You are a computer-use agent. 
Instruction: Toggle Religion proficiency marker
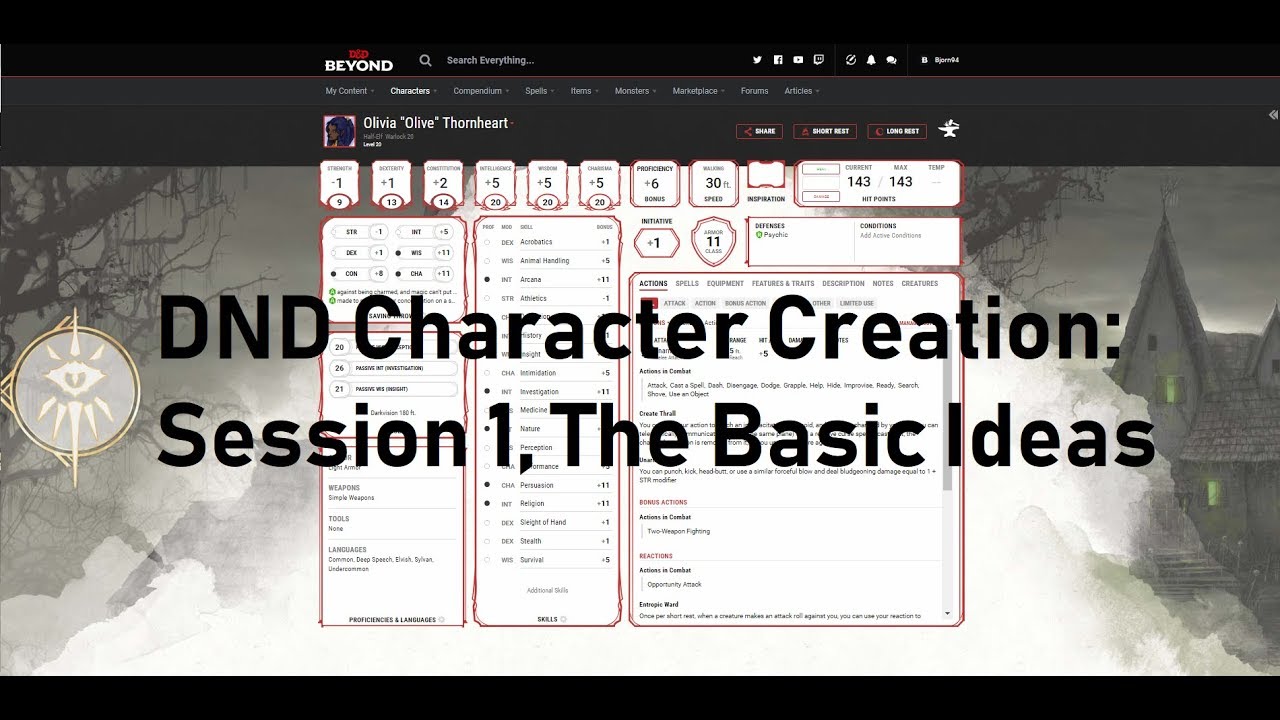pyautogui.click(x=487, y=504)
